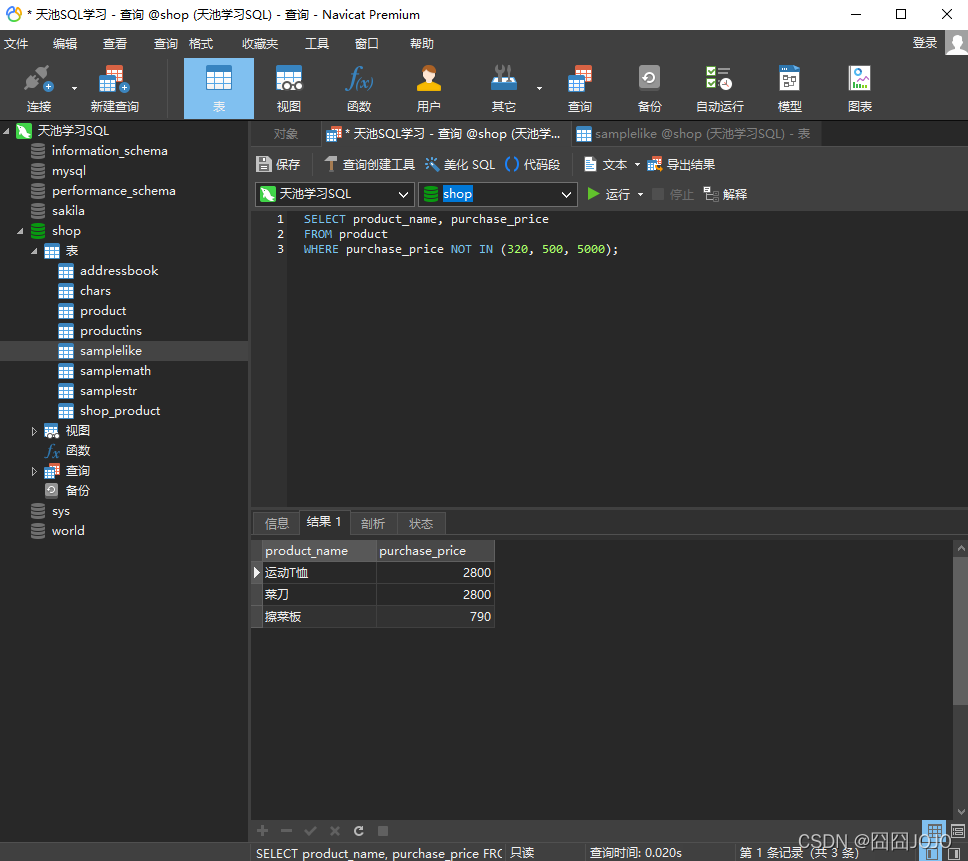
Task: Click the 登录 login link
Action: point(925,43)
